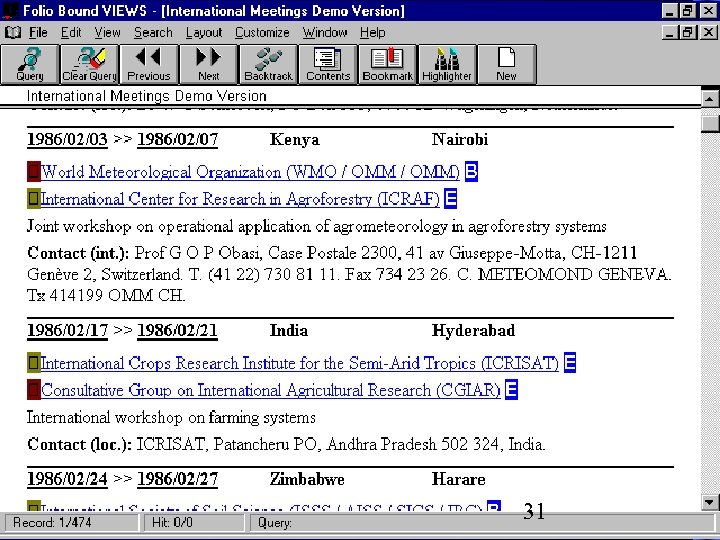Click the blue E icon after ICRAF link
The height and width of the screenshot is (540, 720).
450,198
